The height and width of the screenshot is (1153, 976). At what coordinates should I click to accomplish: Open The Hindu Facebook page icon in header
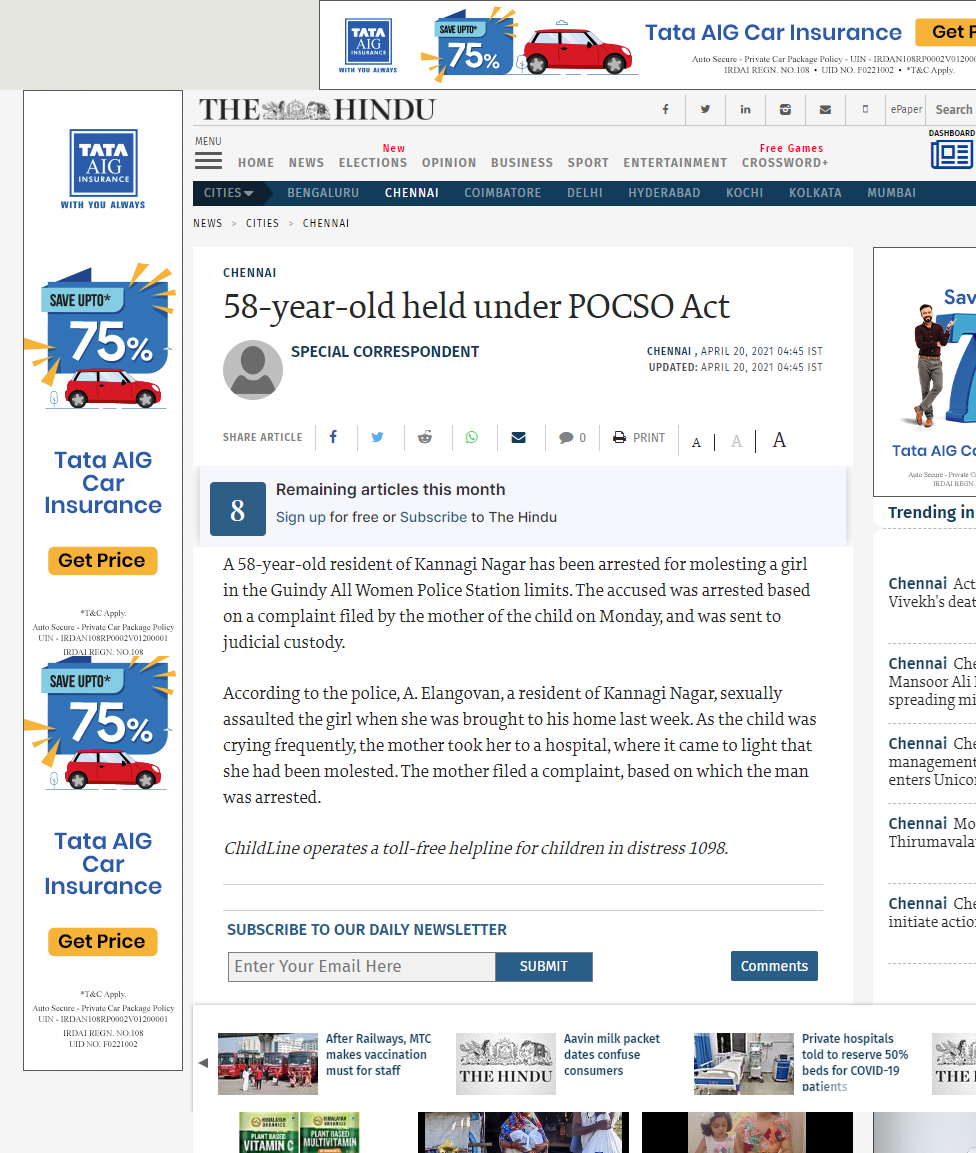click(x=666, y=110)
